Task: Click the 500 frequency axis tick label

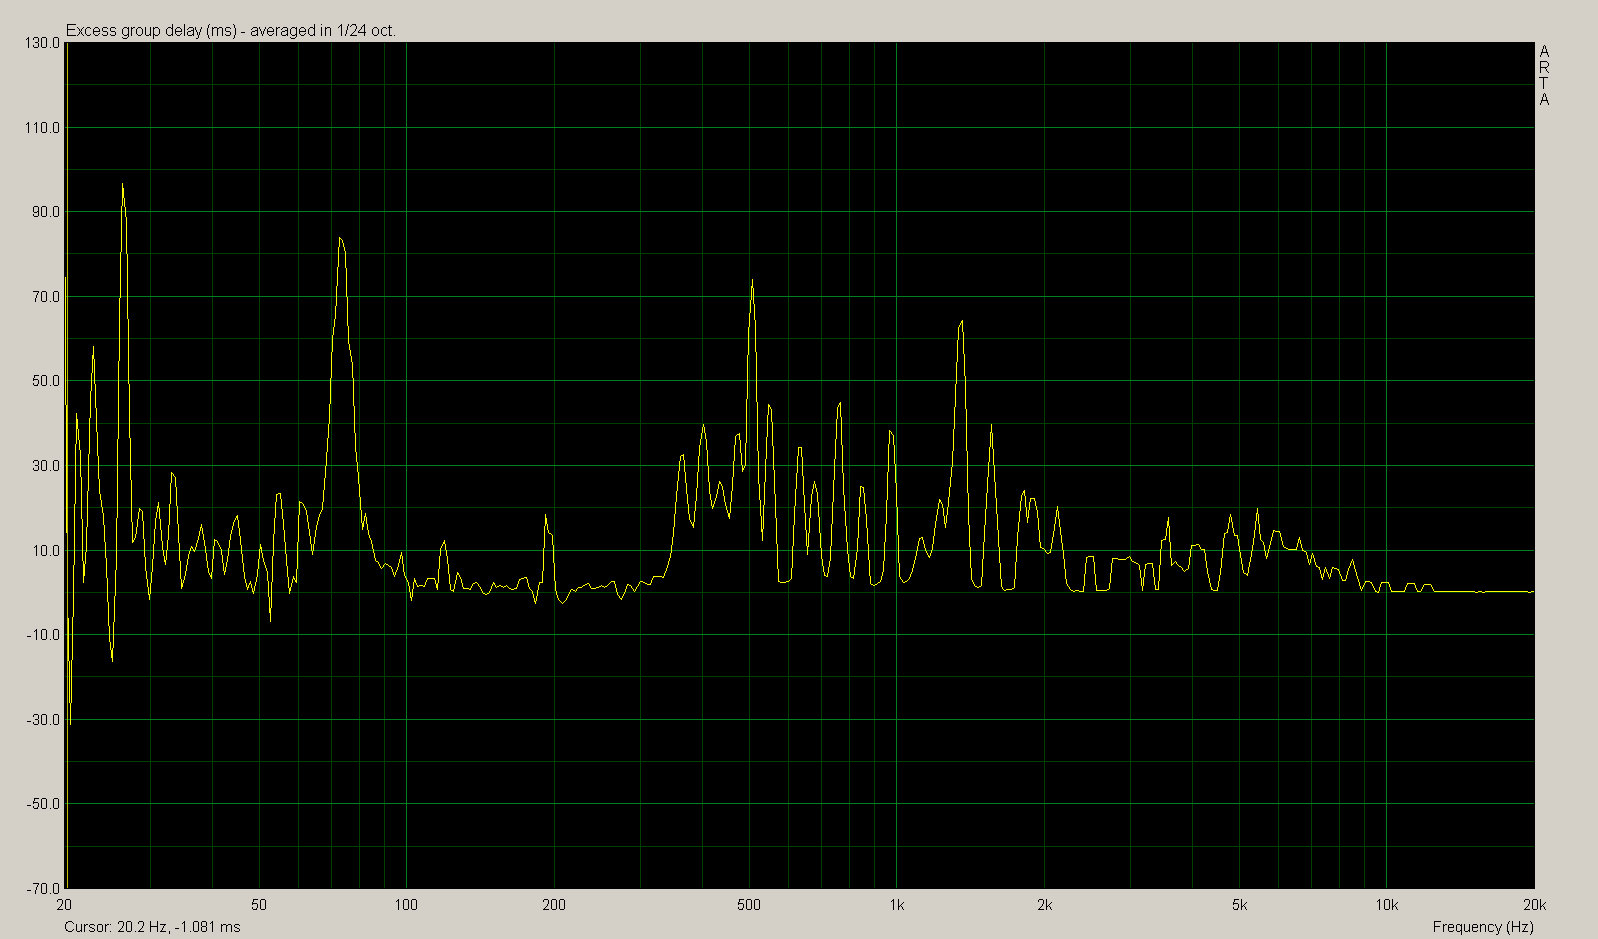Action: tap(748, 905)
